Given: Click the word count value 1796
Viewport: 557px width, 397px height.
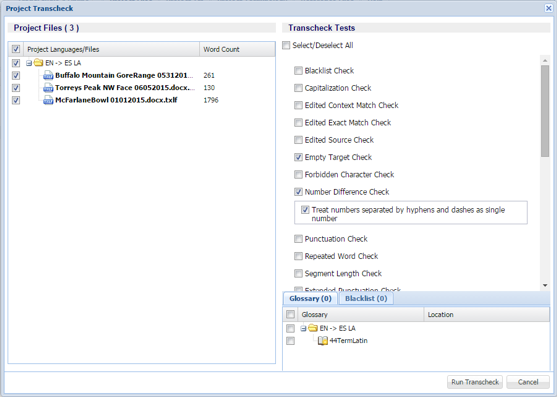Looking at the screenshot, I should tap(211, 100).
